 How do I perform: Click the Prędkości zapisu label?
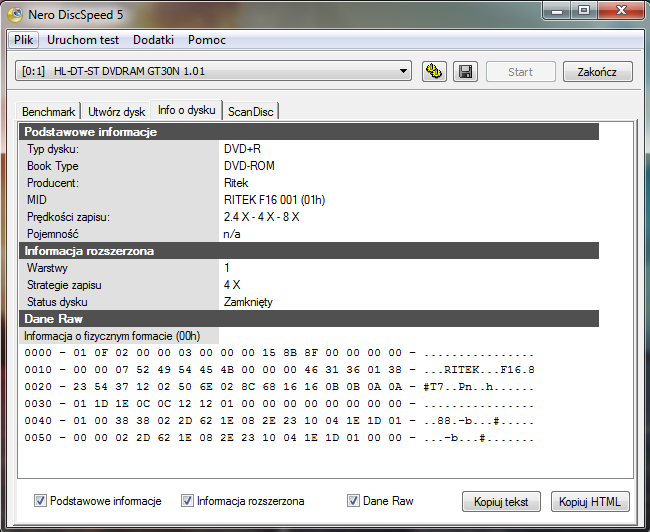point(68,217)
